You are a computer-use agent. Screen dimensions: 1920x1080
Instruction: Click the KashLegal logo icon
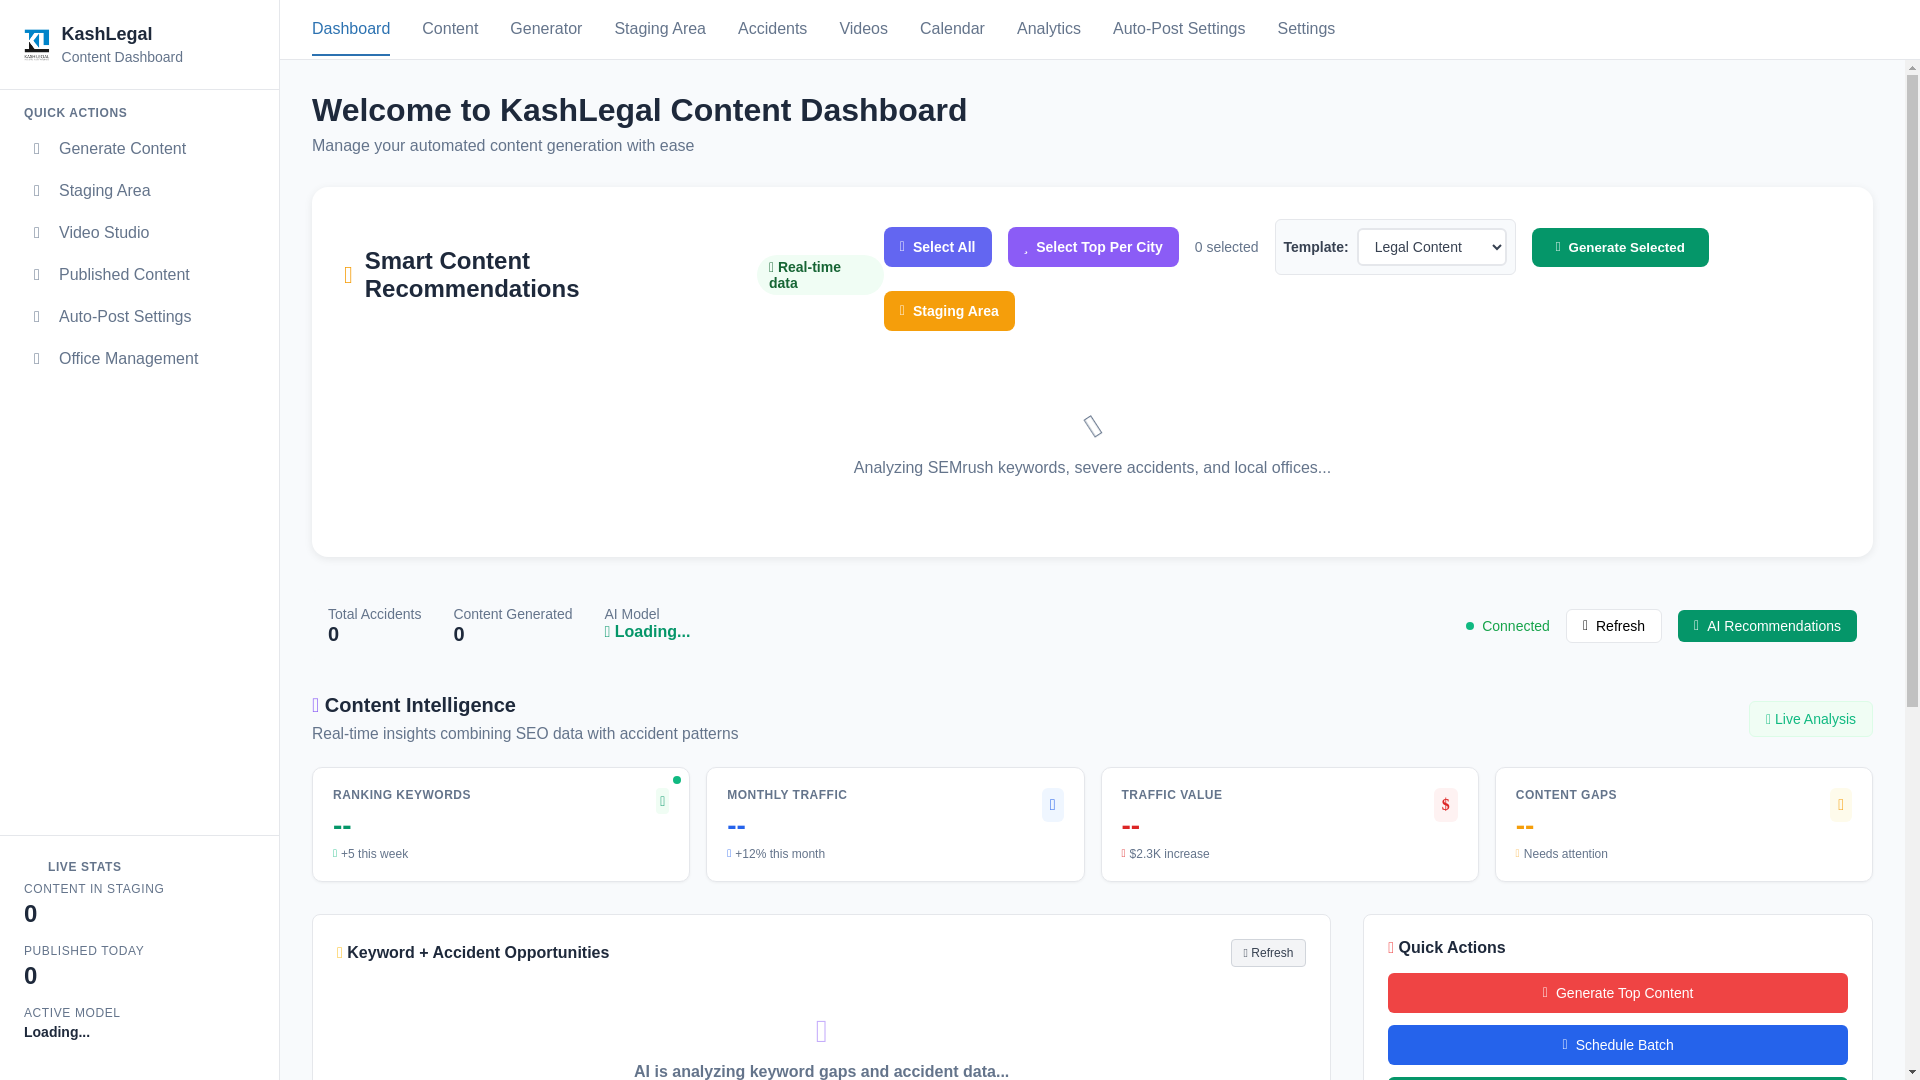pos(37,45)
